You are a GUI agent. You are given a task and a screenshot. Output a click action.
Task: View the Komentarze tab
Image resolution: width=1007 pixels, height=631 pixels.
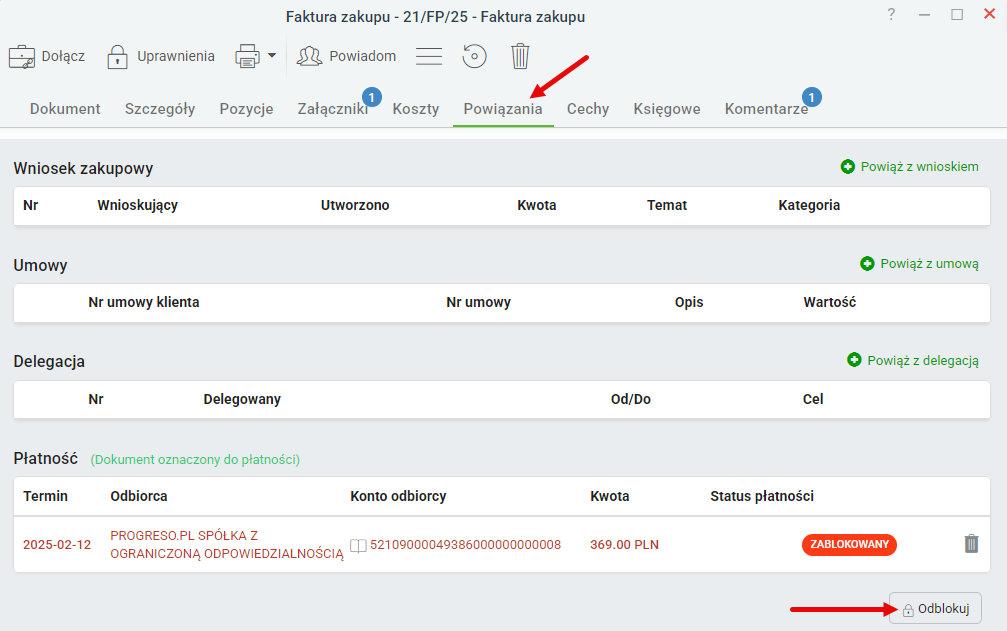[766, 109]
